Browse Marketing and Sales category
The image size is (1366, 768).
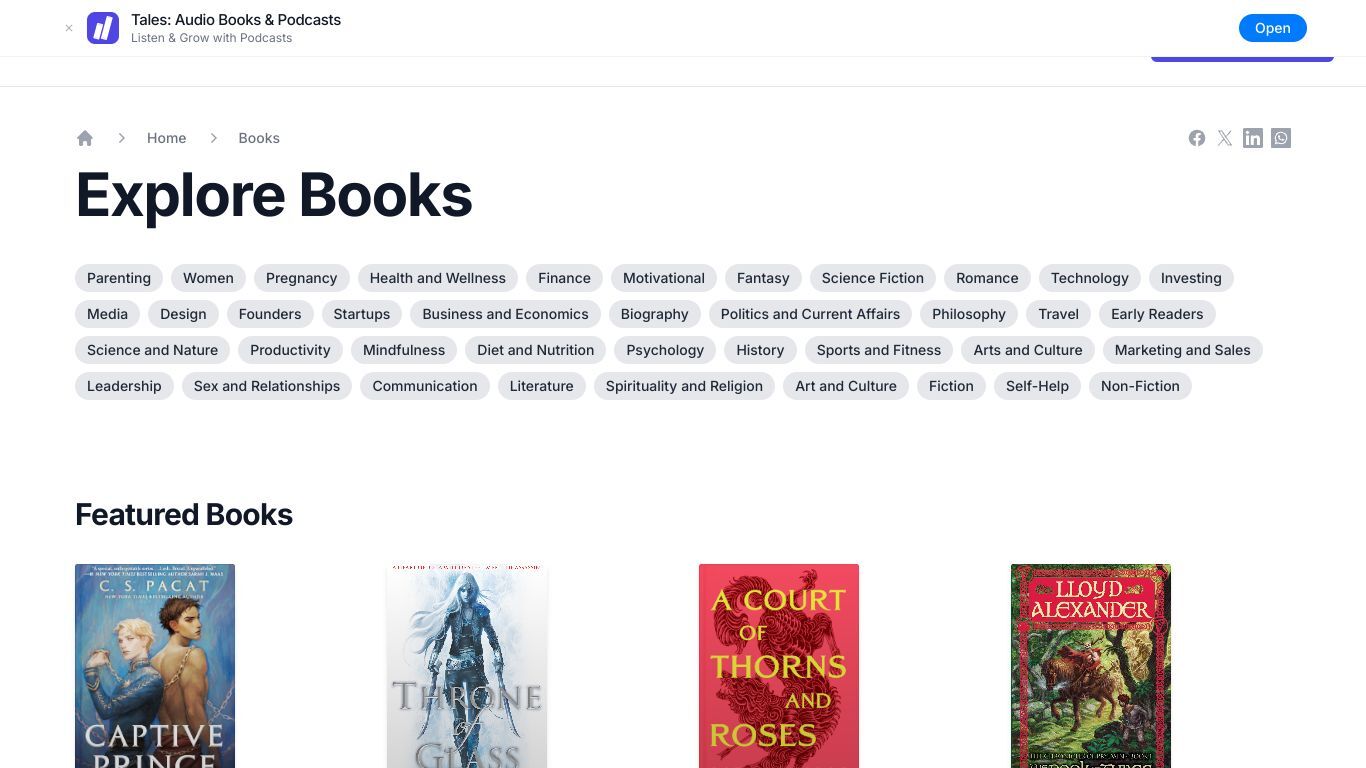tap(1182, 350)
